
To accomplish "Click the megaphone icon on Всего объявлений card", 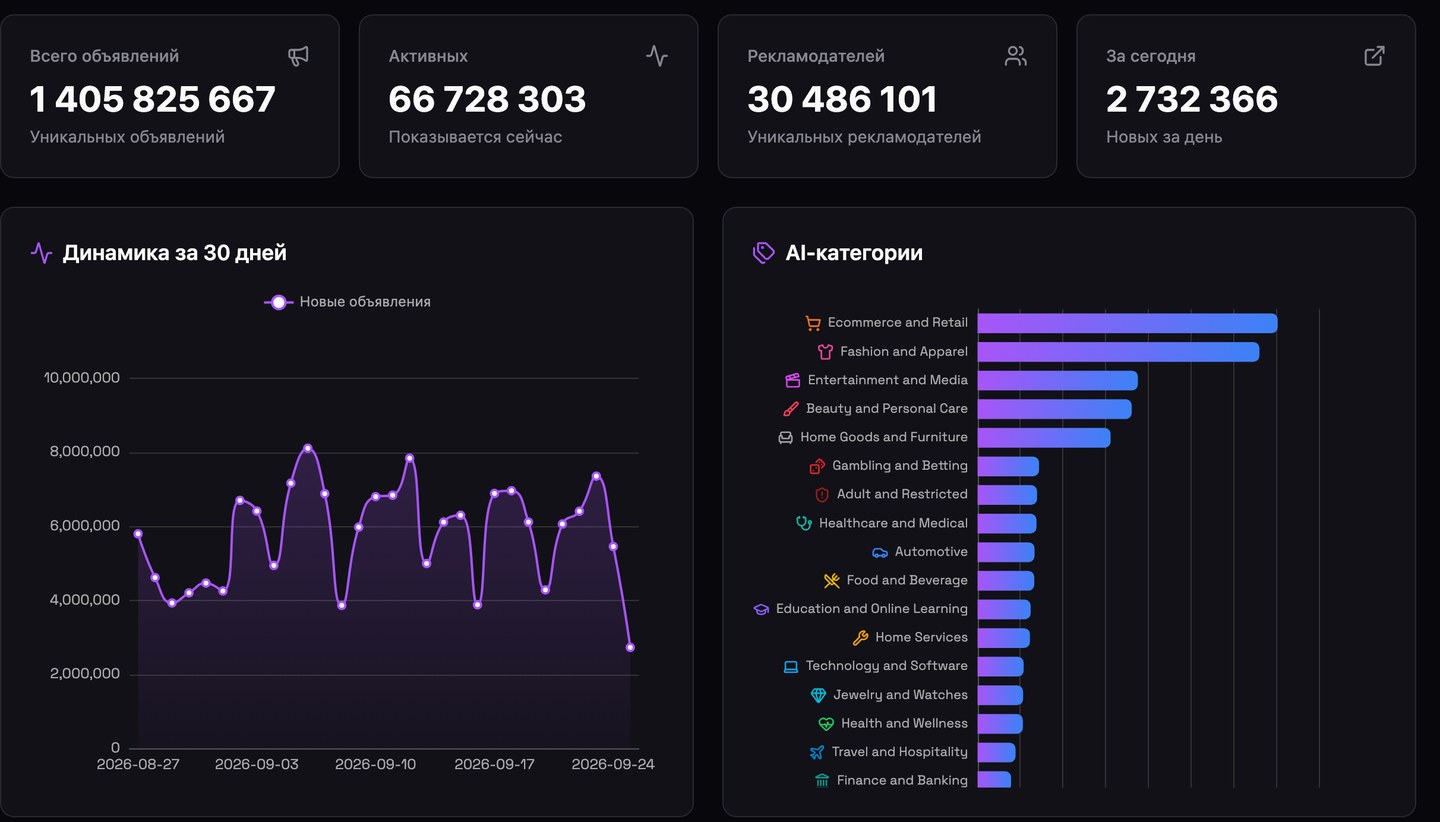I will point(298,56).
